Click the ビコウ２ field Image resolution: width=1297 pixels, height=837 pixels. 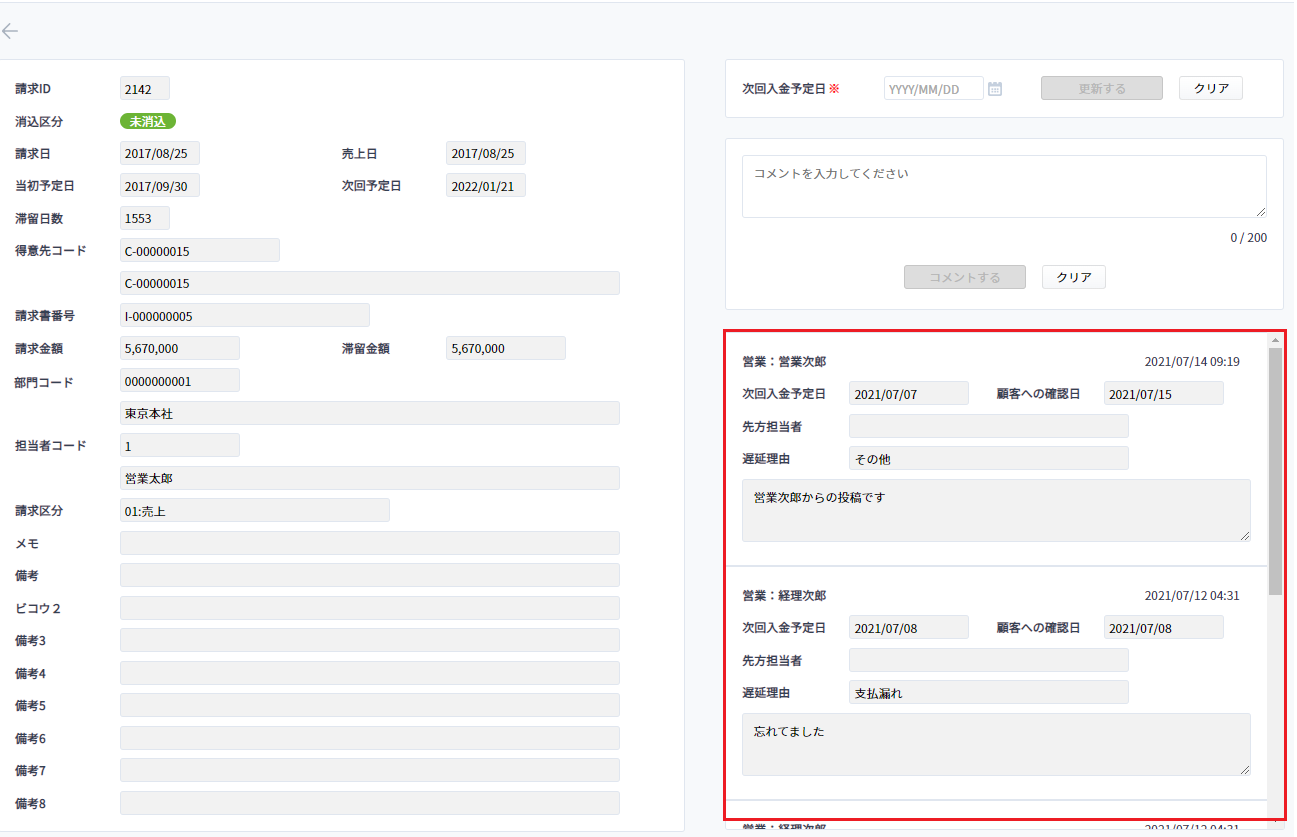pyautogui.click(x=370, y=608)
